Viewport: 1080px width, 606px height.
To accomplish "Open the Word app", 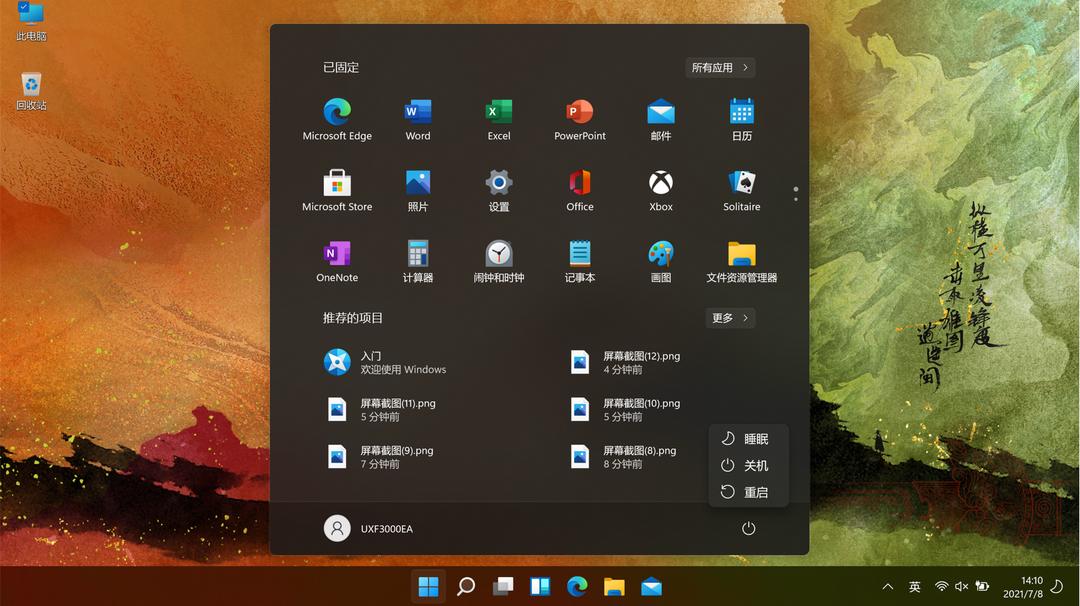I will [x=417, y=117].
